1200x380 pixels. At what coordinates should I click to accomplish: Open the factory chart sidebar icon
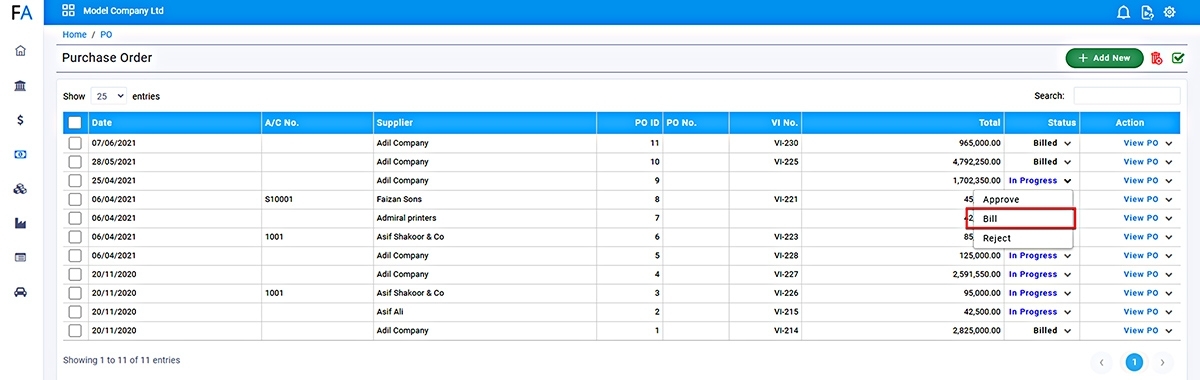[x=21, y=223]
